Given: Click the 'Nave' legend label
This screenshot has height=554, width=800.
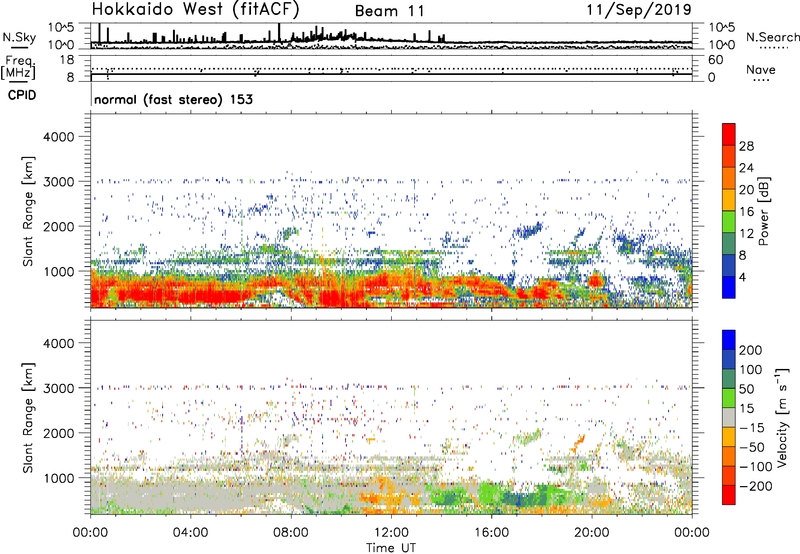Looking at the screenshot, I should tap(760, 69).
